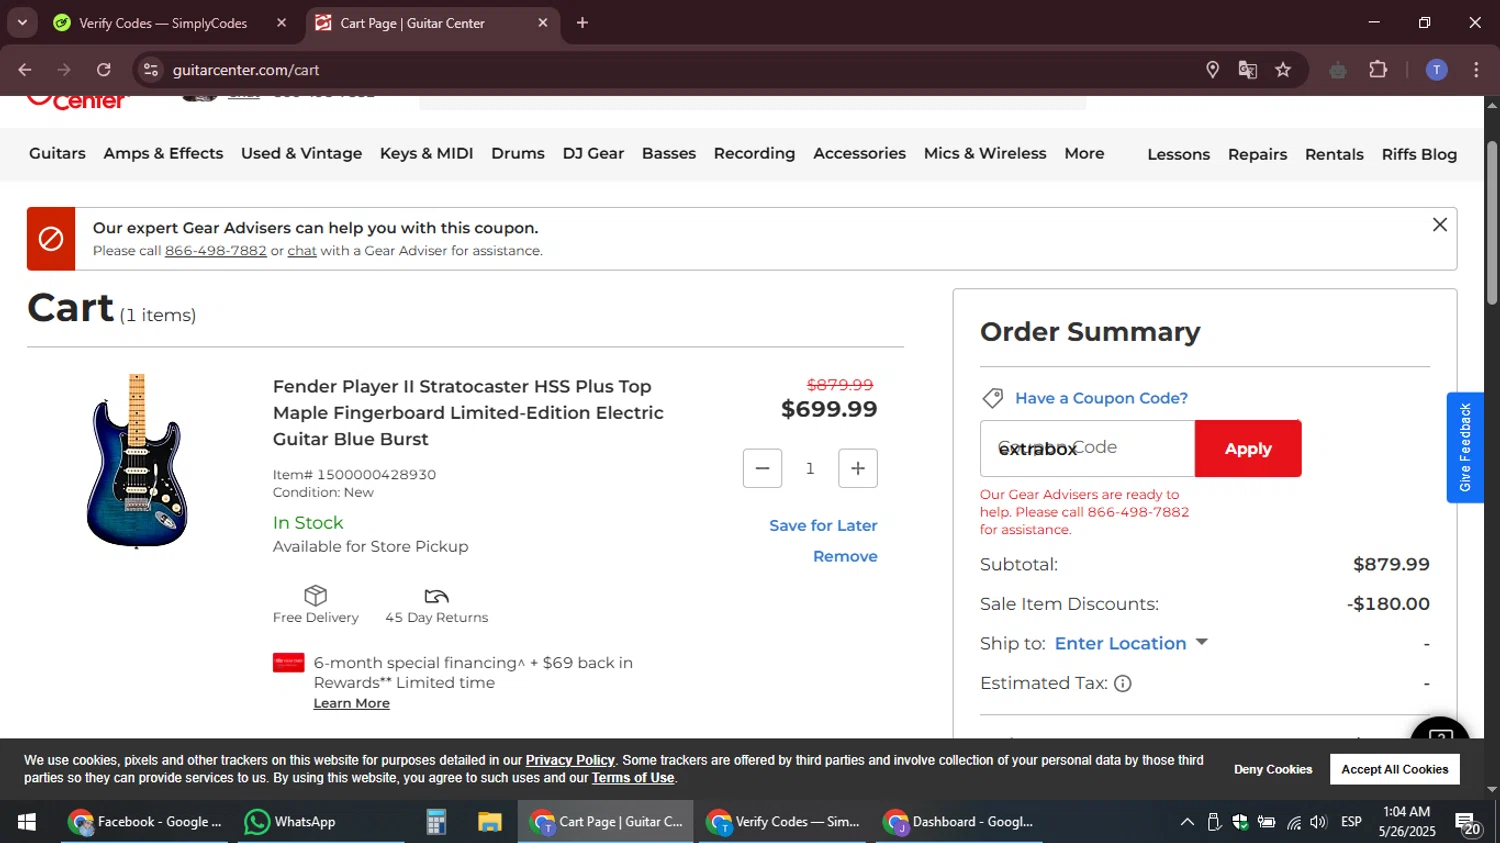Open the Recording menu
The width and height of the screenshot is (1500, 843).
pos(754,153)
